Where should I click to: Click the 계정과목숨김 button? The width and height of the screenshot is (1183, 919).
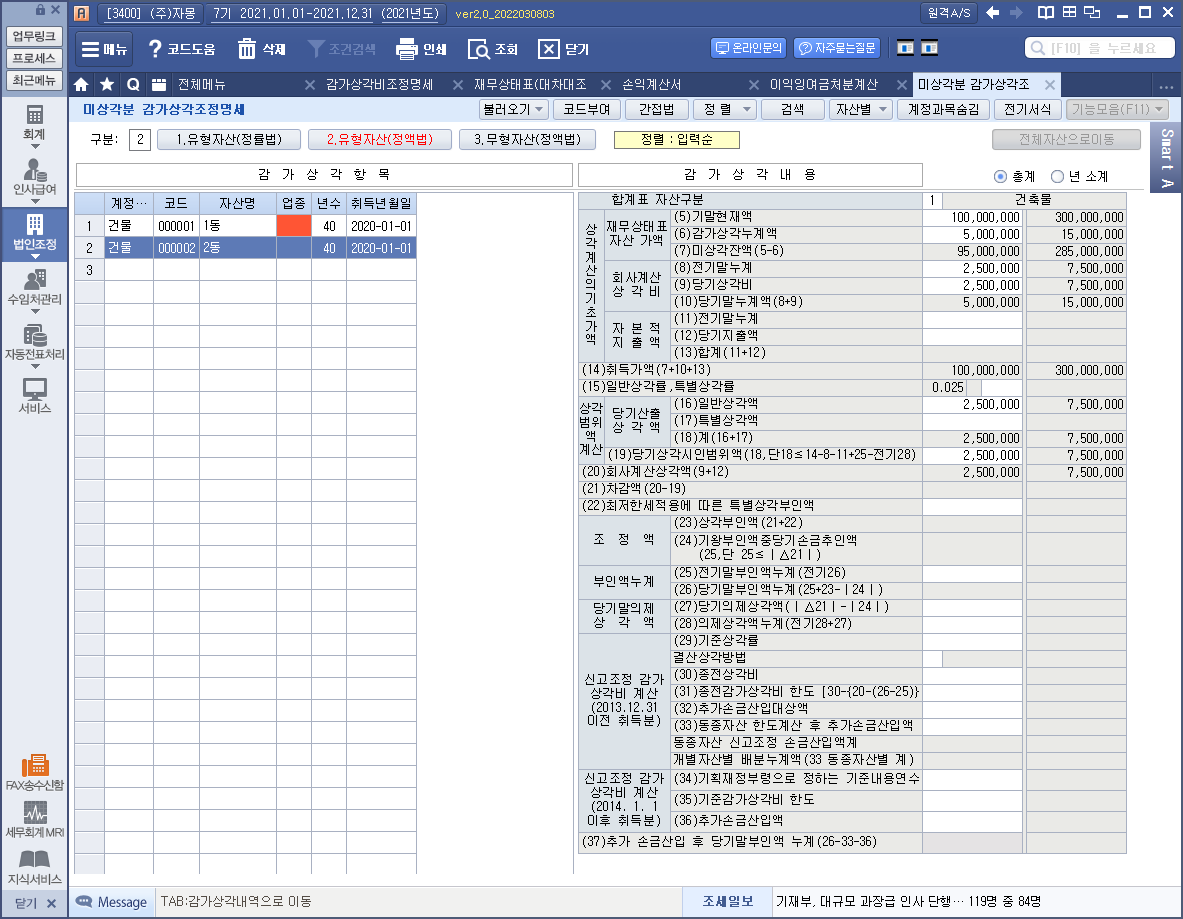click(x=944, y=109)
